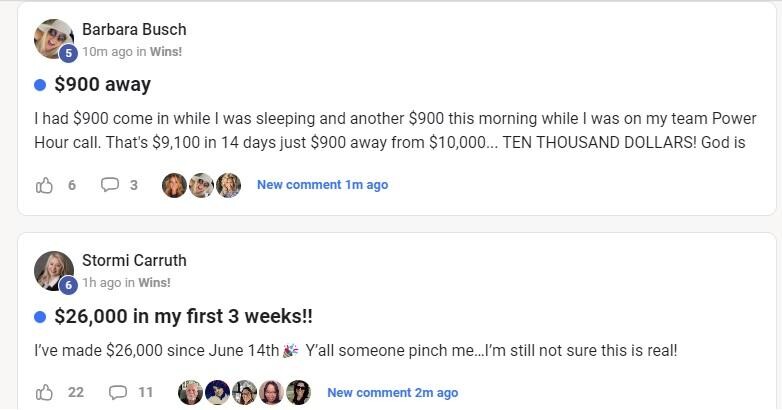Screen dimensions: 782x410
Task: Open the "$900 away" post title
Action: click(x=102, y=85)
